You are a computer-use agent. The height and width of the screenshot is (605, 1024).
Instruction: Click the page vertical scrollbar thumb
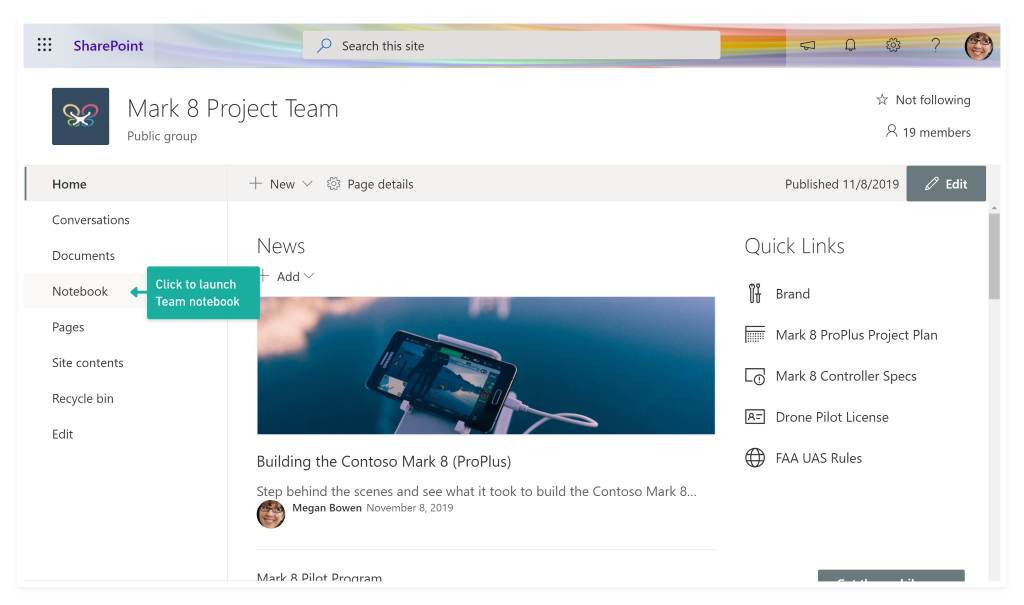pyautogui.click(x=994, y=256)
